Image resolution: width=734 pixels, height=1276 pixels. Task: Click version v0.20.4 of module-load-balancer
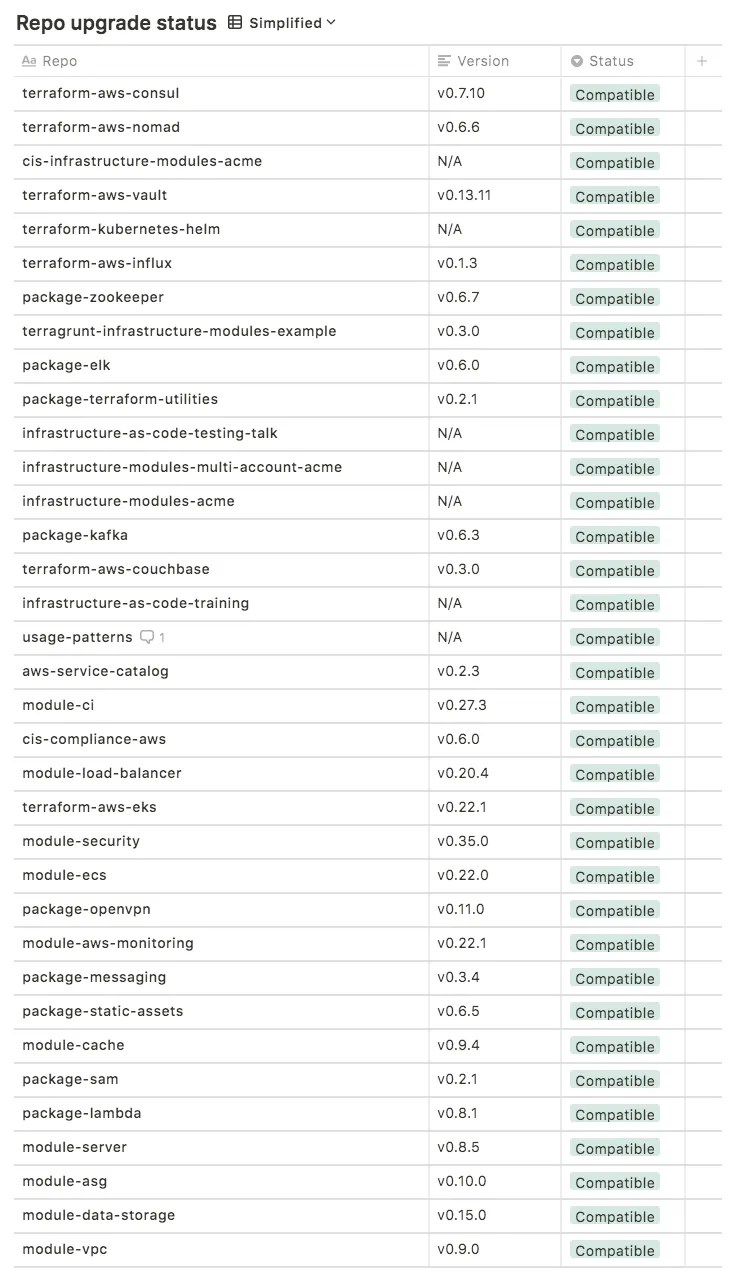coord(463,773)
